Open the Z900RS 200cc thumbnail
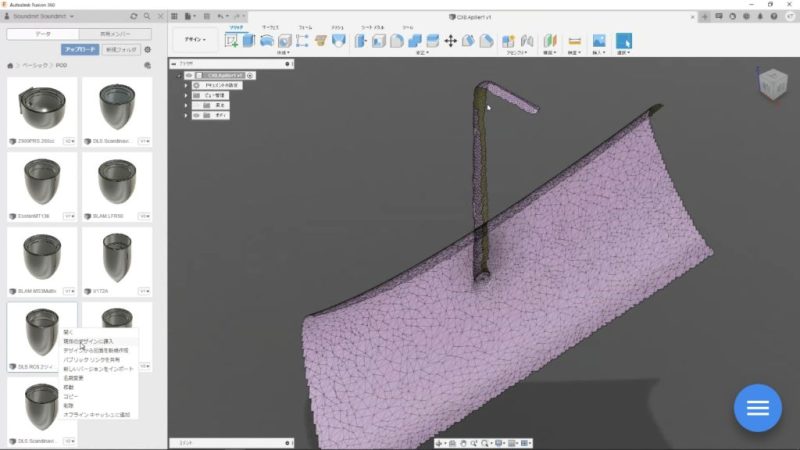 tap(42, 108)
